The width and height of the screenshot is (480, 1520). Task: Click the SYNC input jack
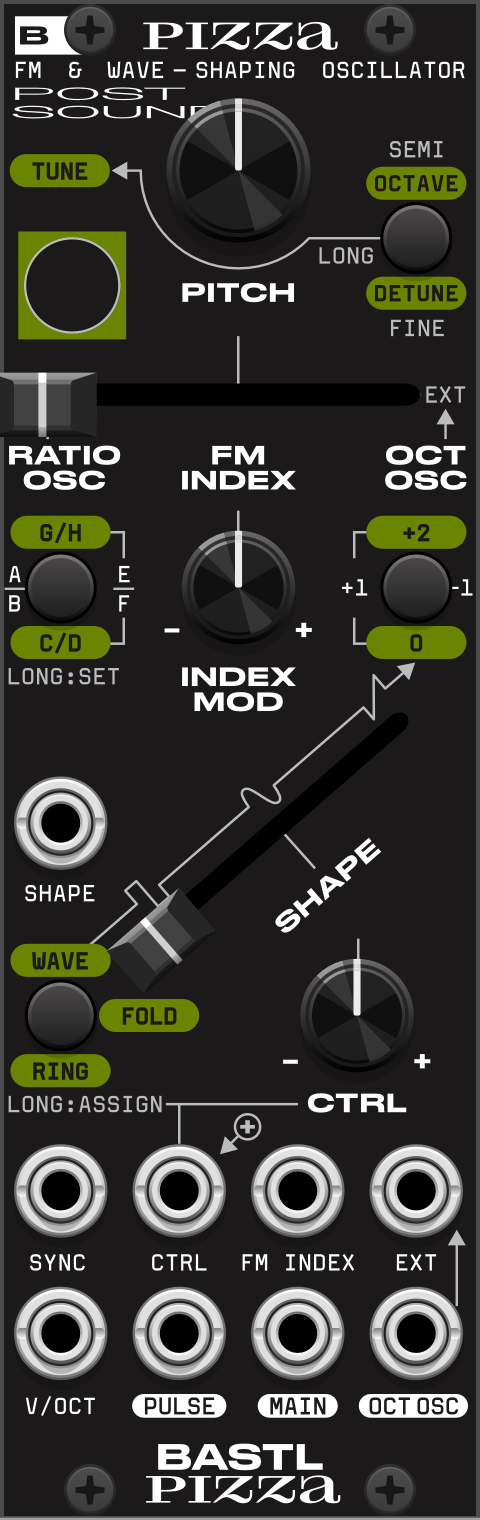click(60, 1191)
